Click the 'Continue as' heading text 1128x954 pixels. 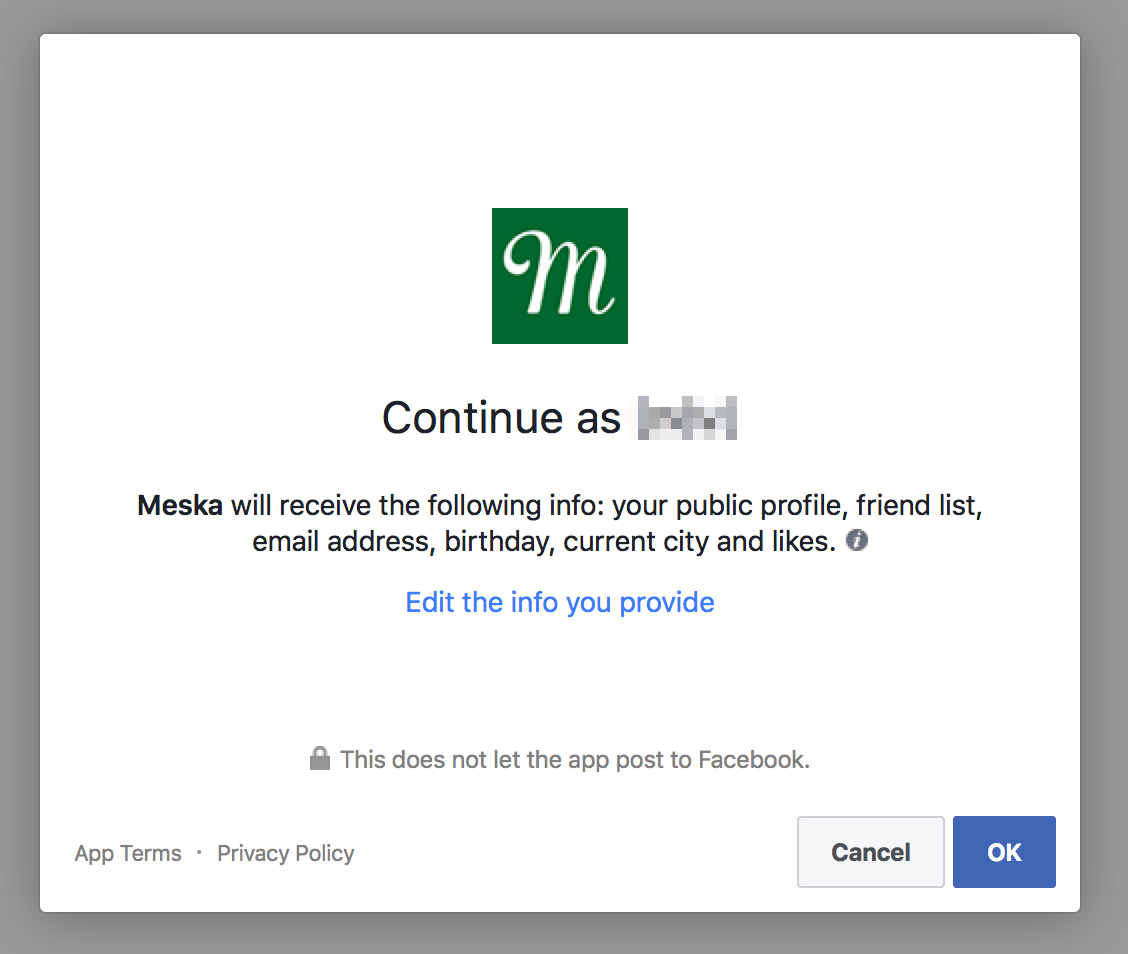point(501,418)
